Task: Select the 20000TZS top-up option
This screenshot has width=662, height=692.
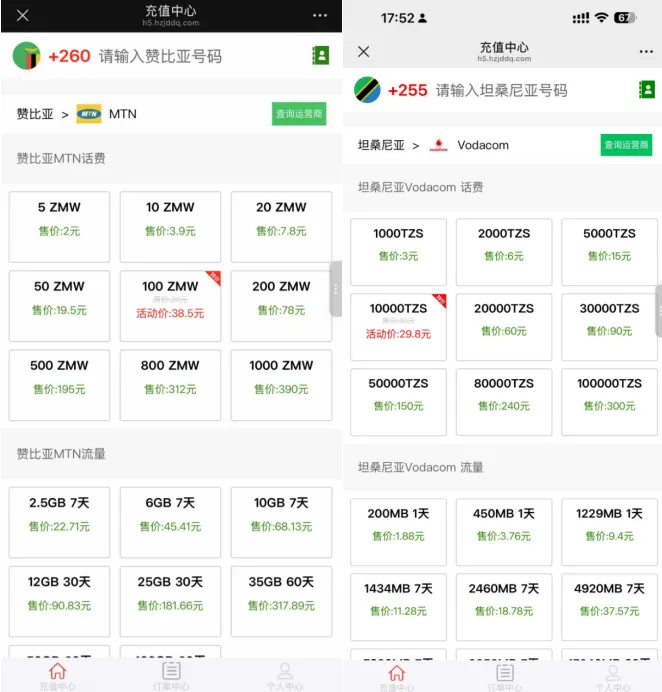Action: 504,327
